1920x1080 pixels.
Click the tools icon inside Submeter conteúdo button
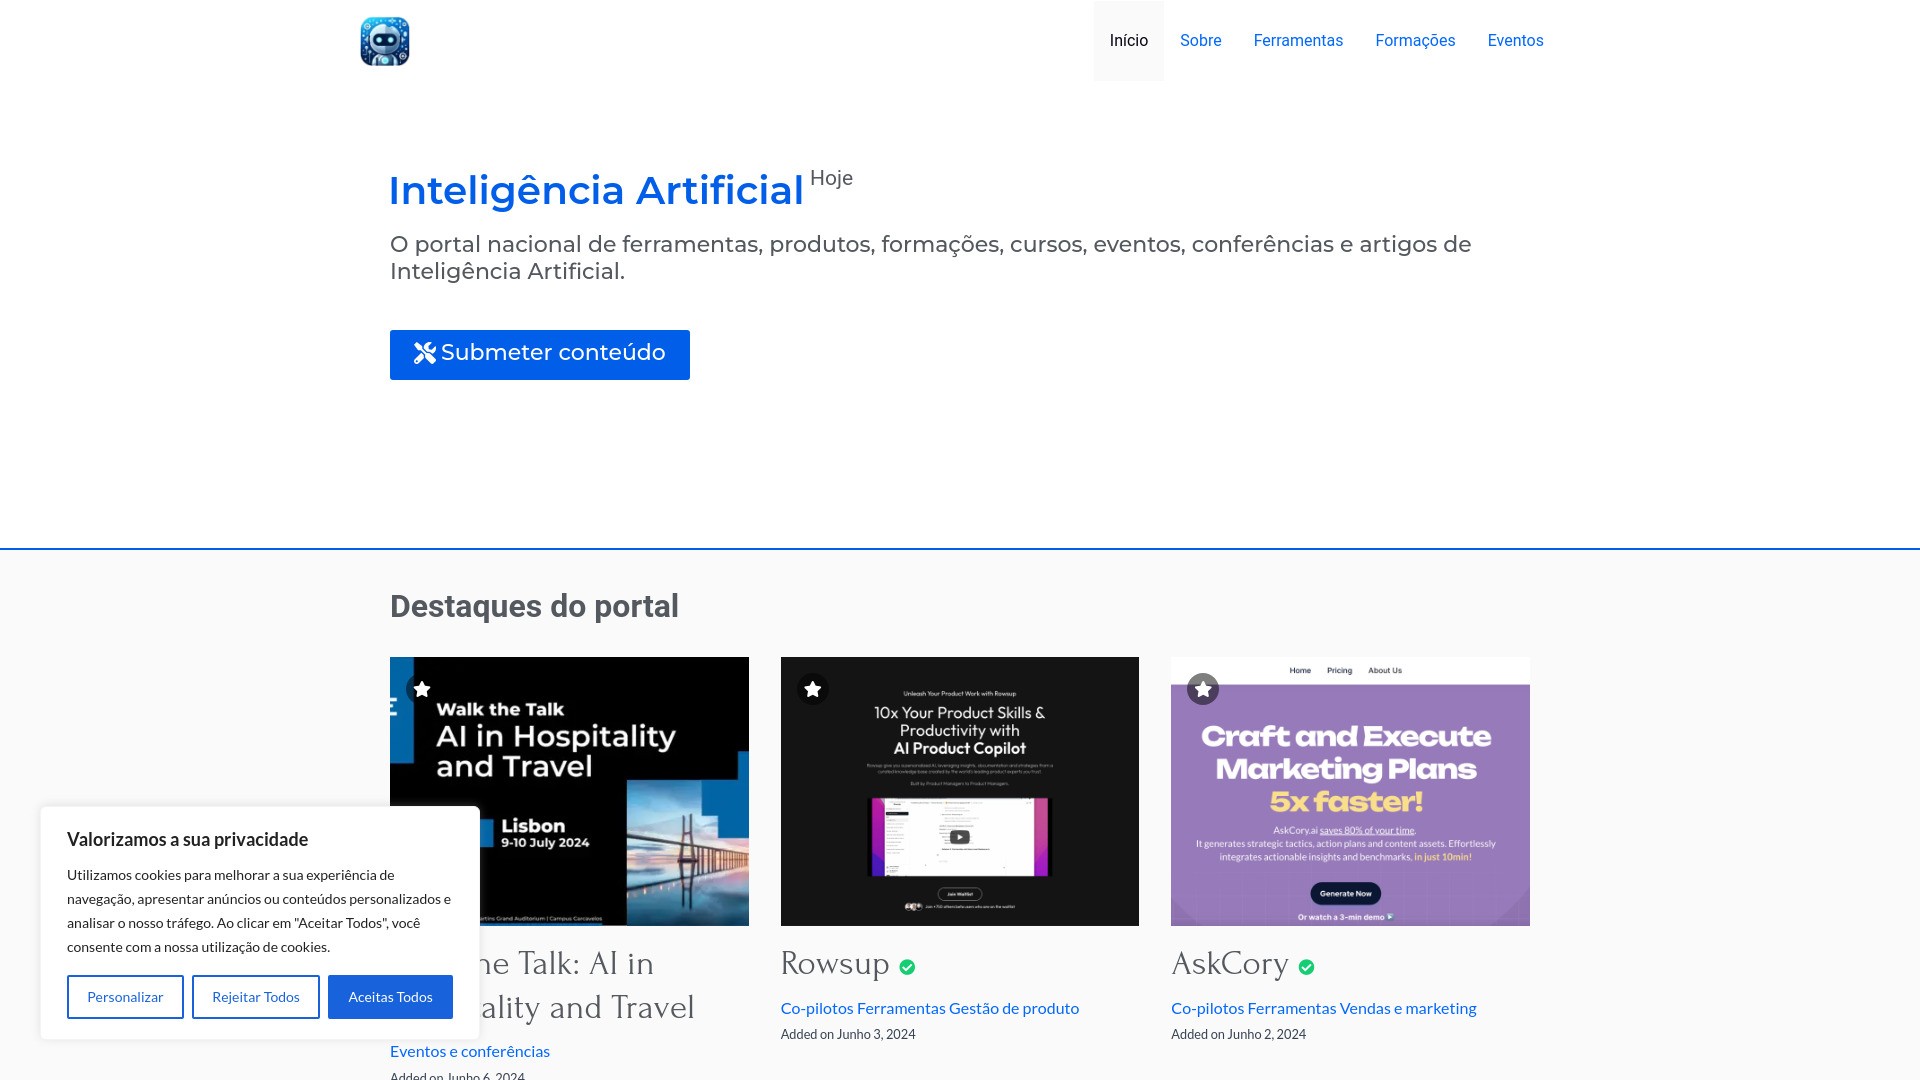point(422,353)
